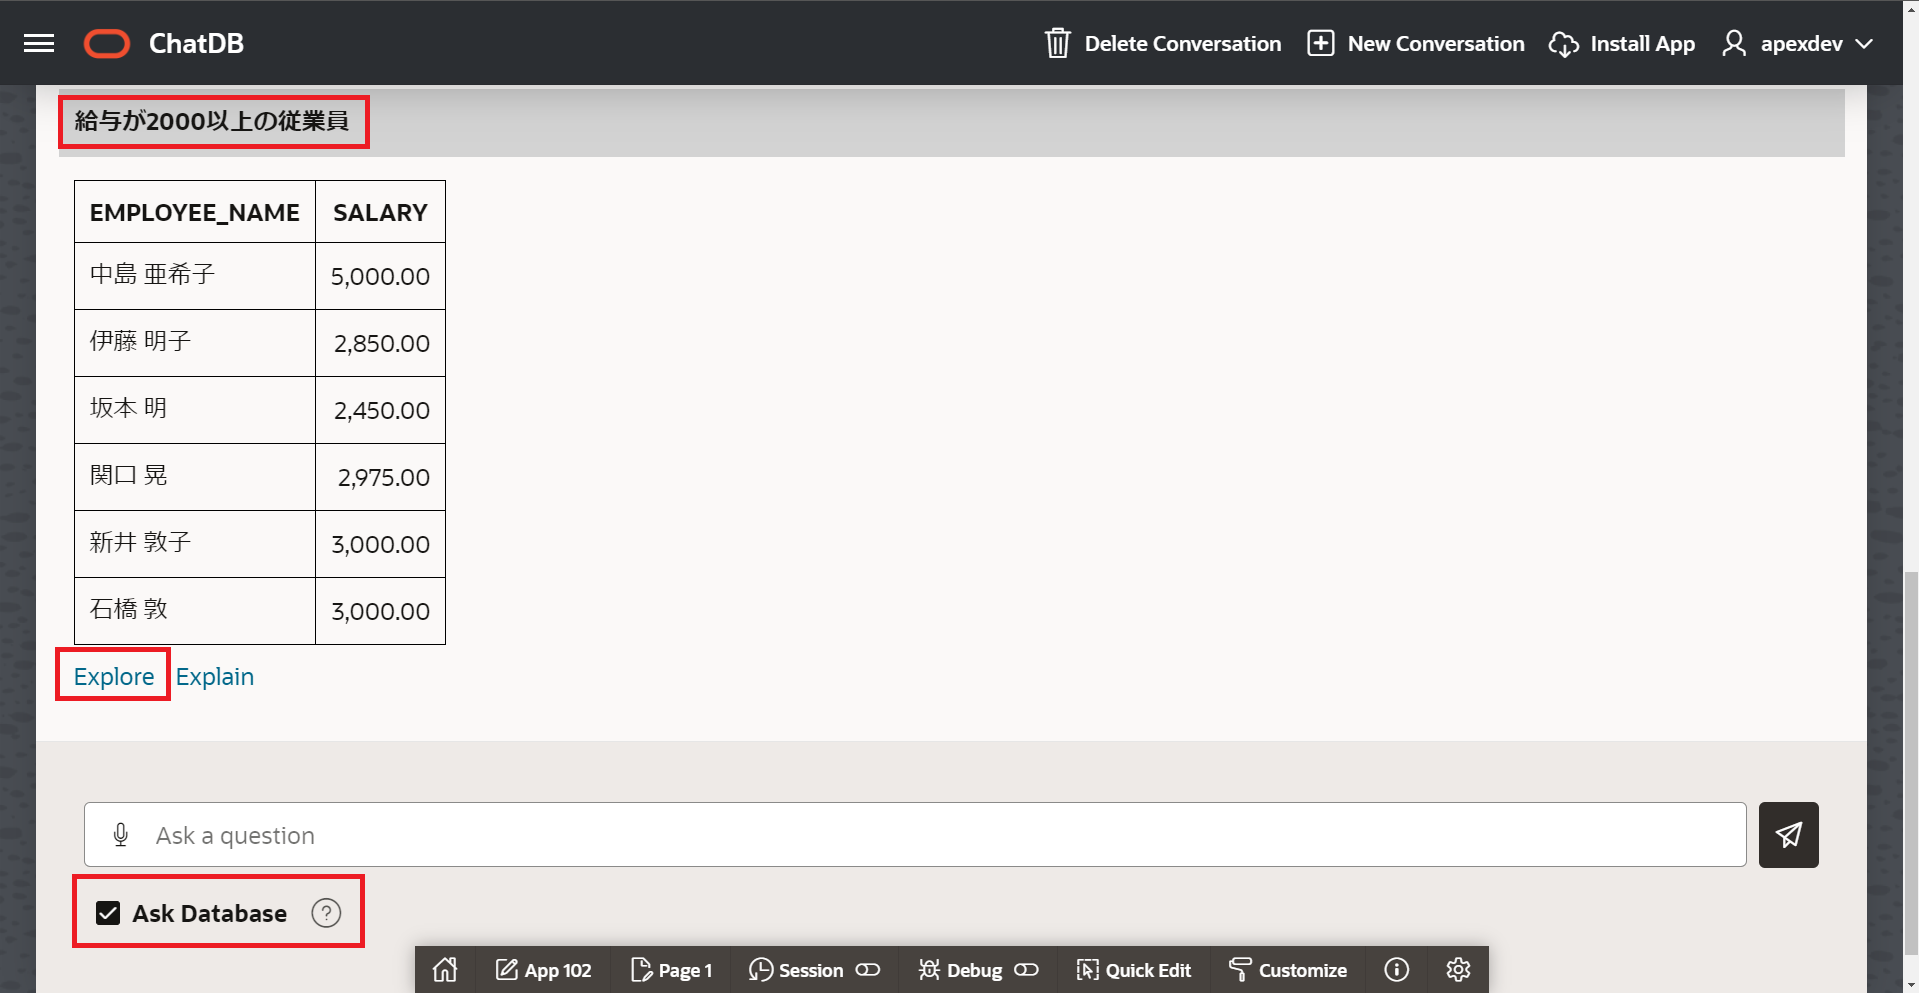Select the 中島 亜希子 name cell

(x=195, y=276)
